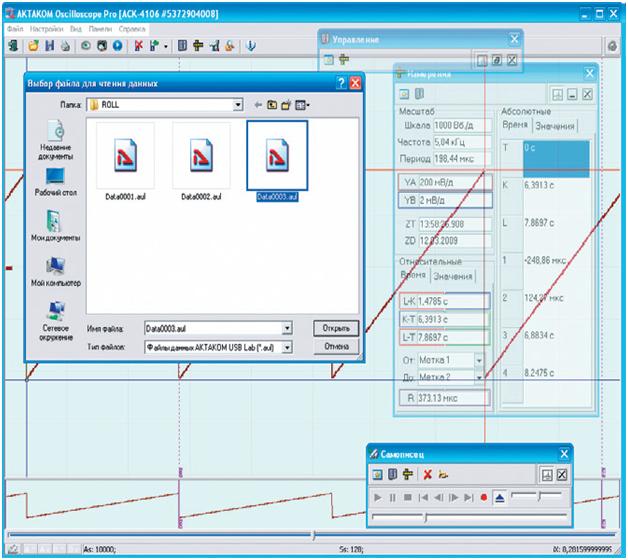
Task: Click red X delete icon in Самописец toolbar
Action: pos(427,475)
